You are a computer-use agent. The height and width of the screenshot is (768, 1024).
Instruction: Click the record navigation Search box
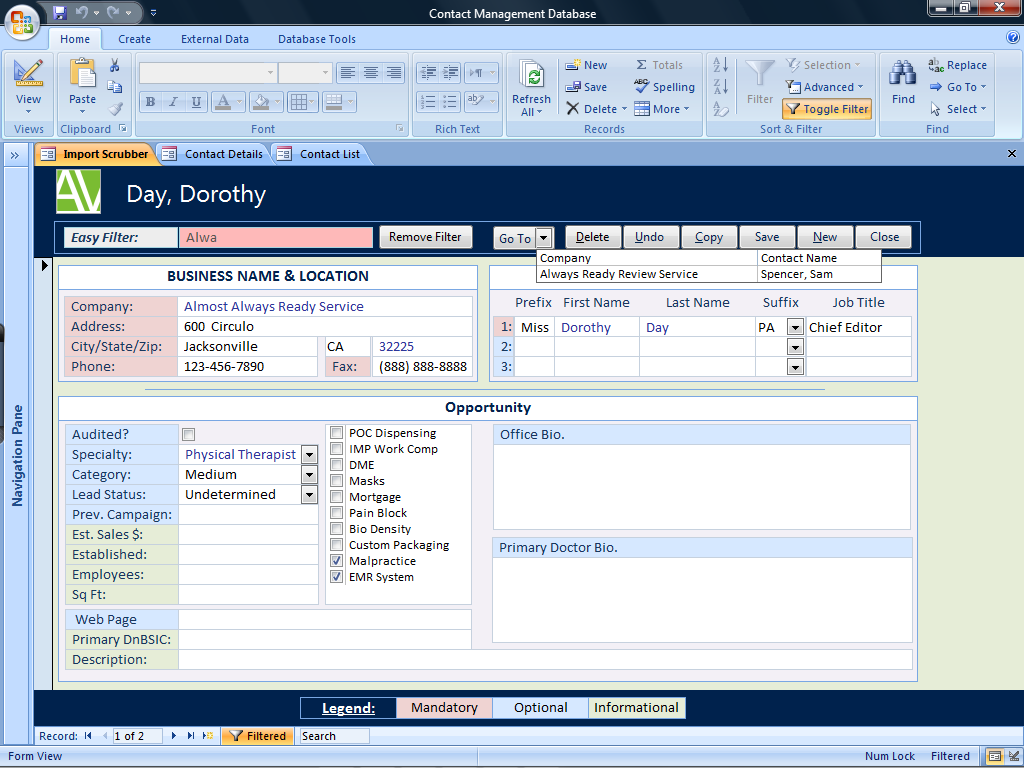tap(334, 736)
